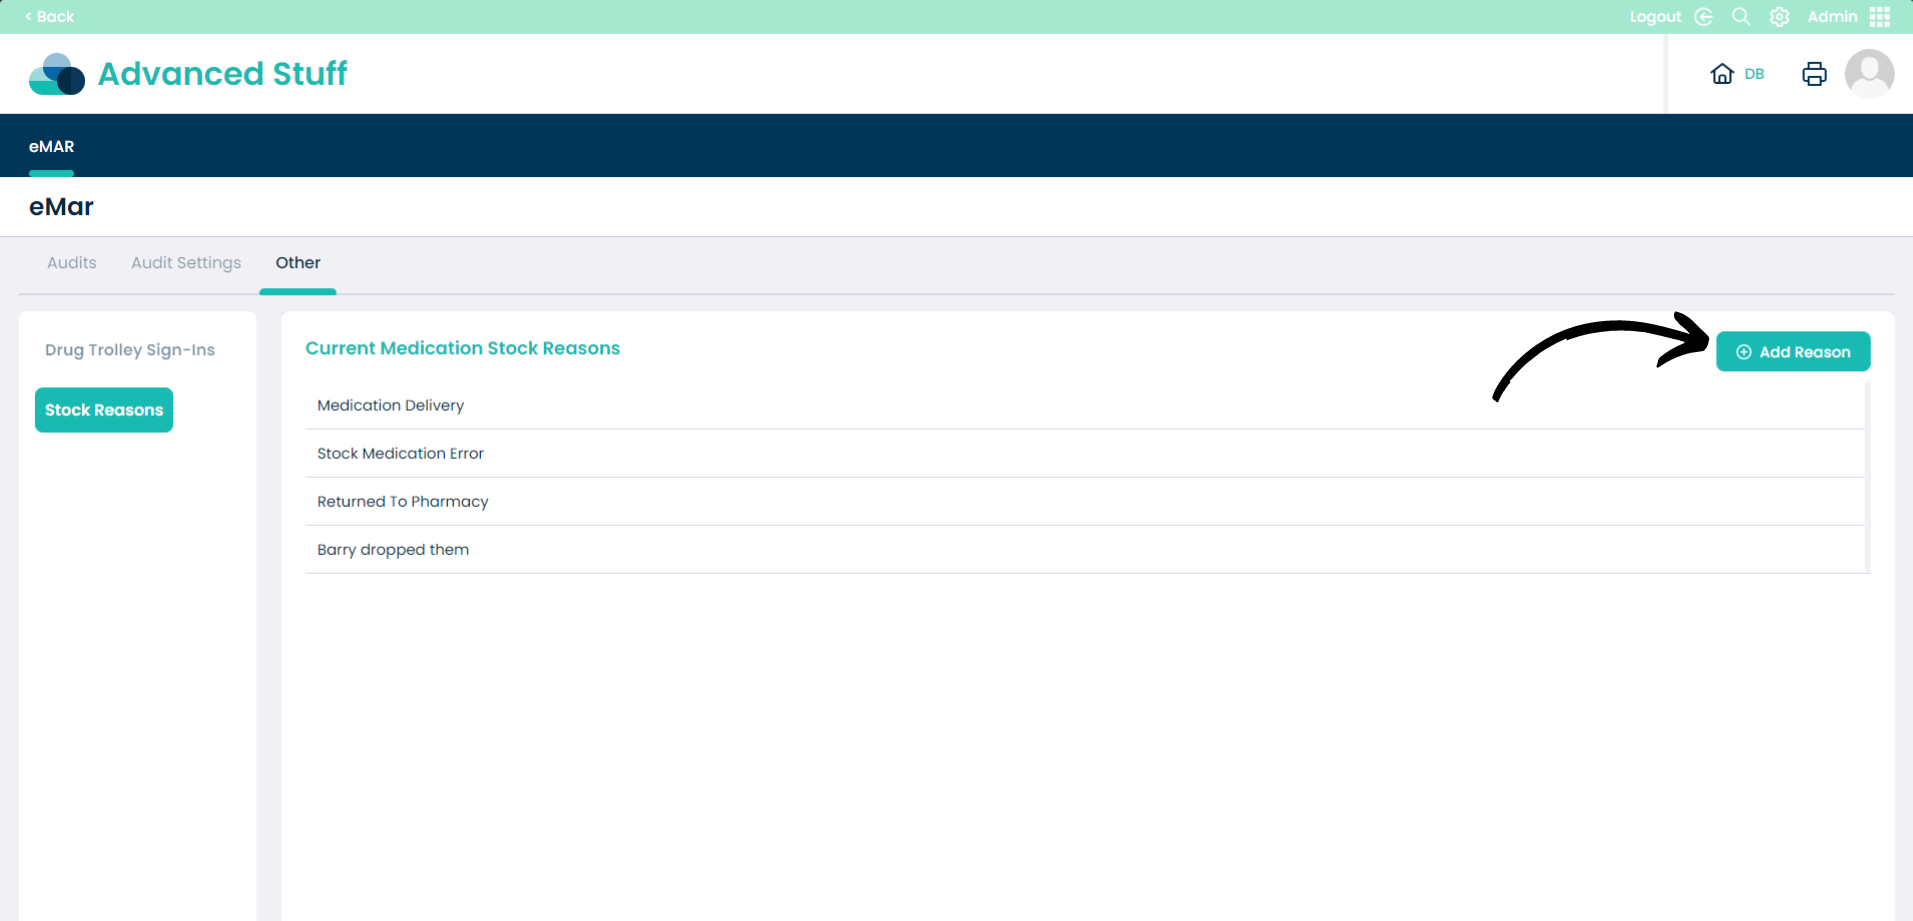Open the apps grid icon
The width and height of the screenshot is (1913, 921).
[1880, 16]
